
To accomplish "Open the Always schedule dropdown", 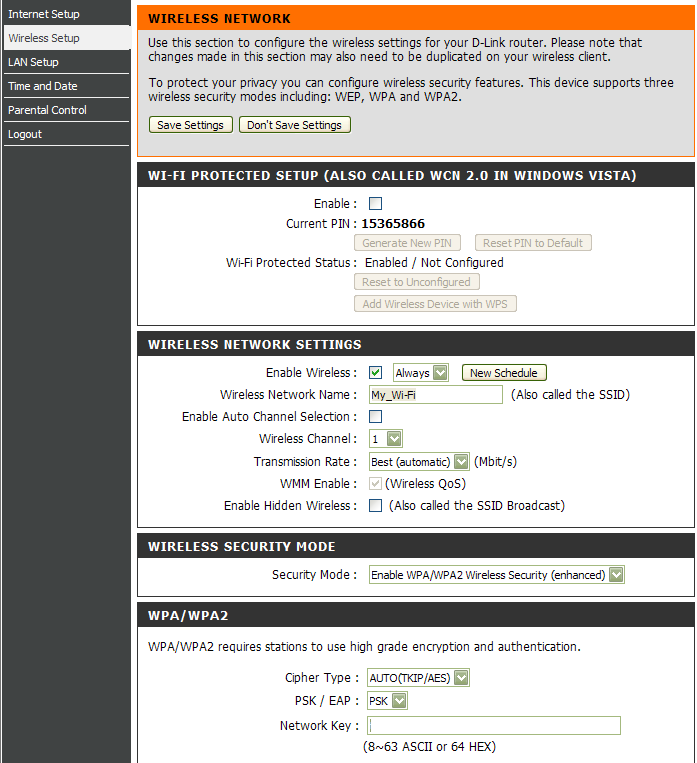I will point(421,373).
